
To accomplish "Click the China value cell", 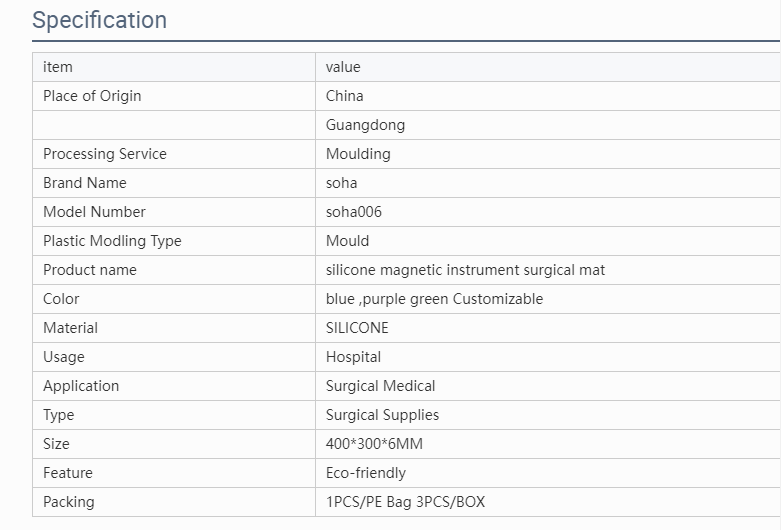I will click(548, 96).
